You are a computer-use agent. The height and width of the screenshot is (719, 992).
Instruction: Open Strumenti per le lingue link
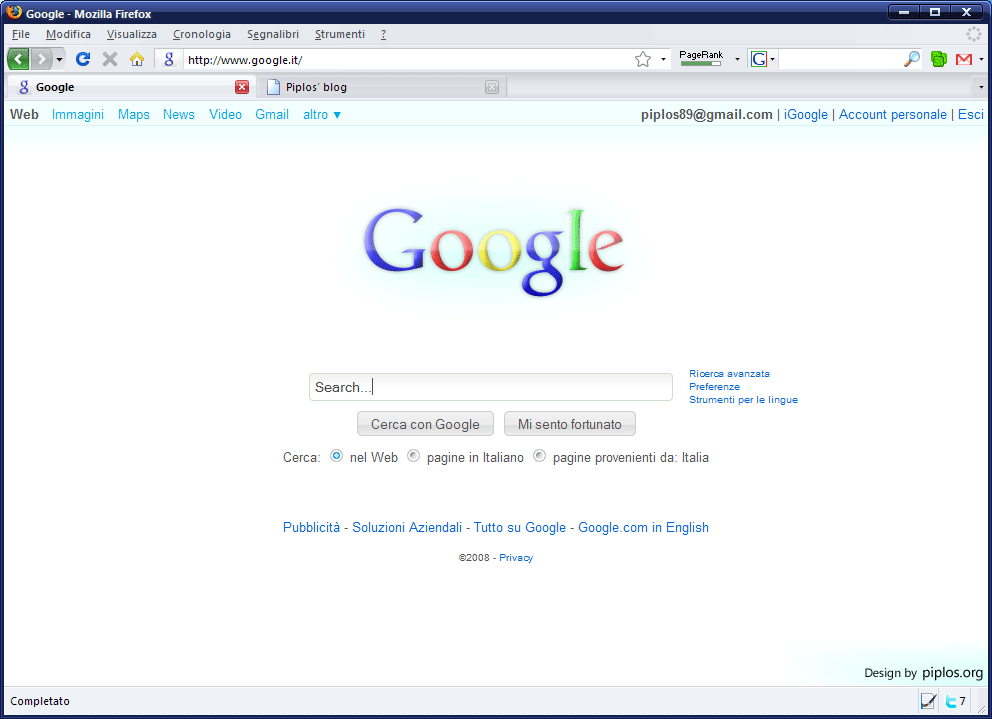coord(743,400)
